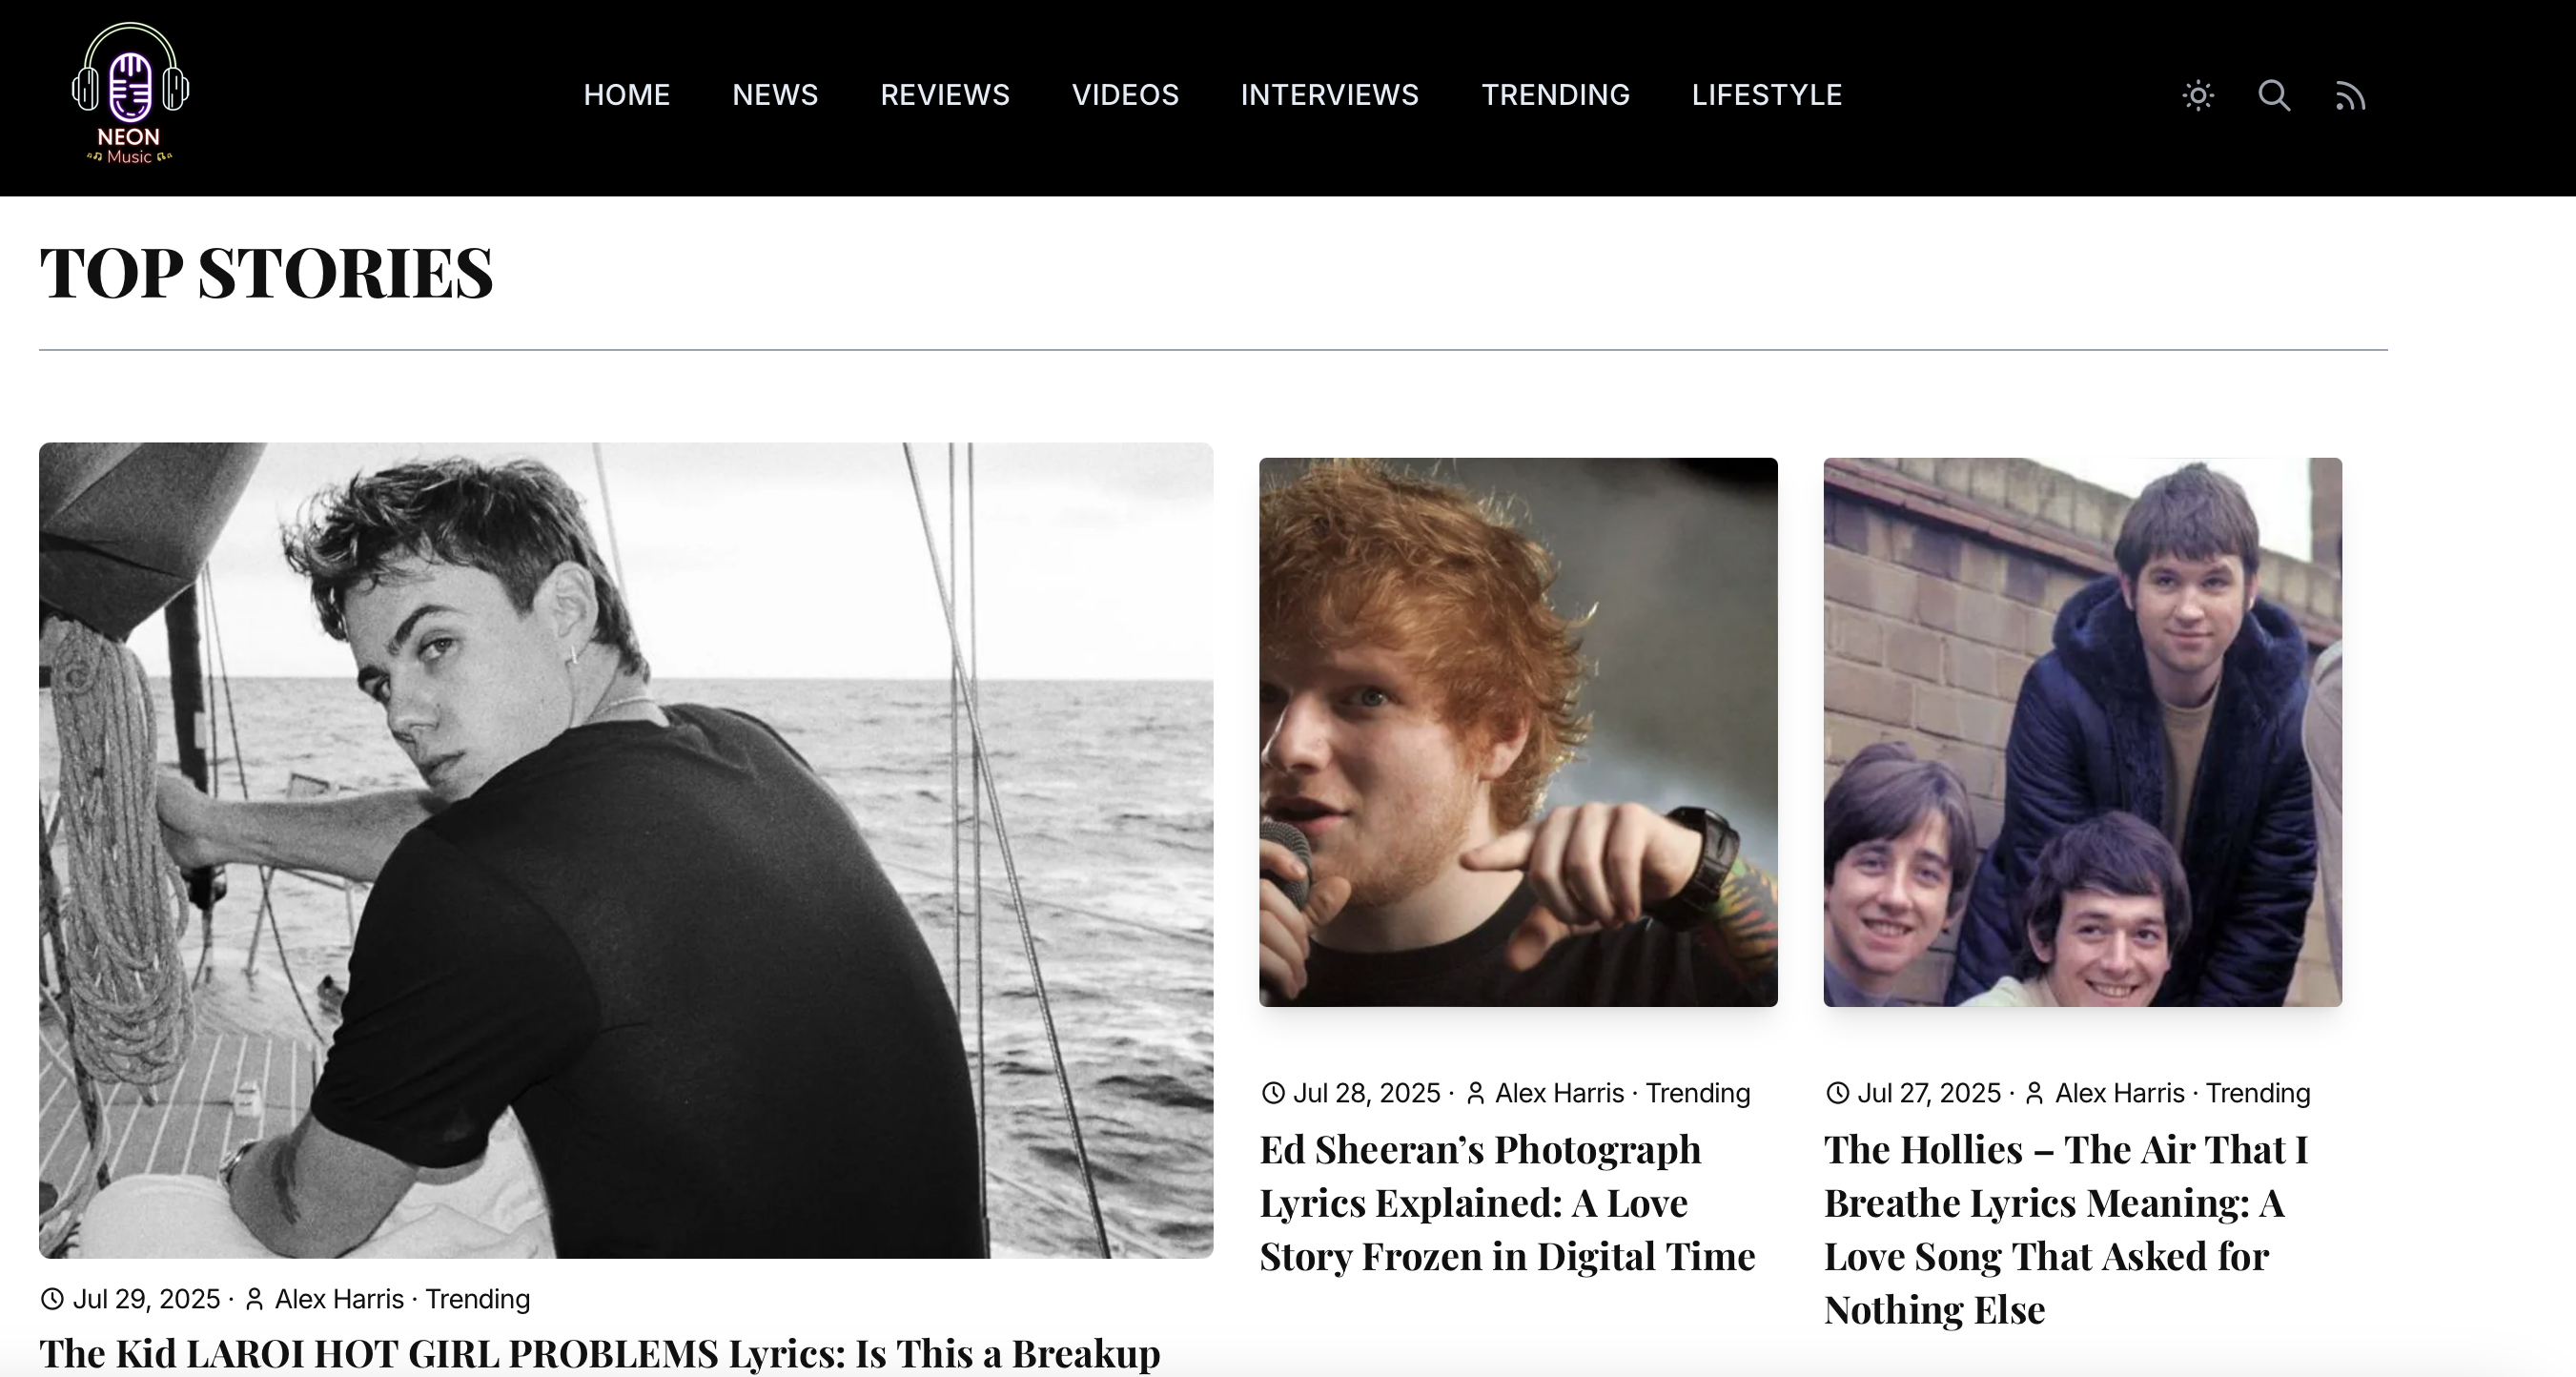Open The Hollies Air That I Breathe article
2576x1377 pixels.
click(2066, 1229)
